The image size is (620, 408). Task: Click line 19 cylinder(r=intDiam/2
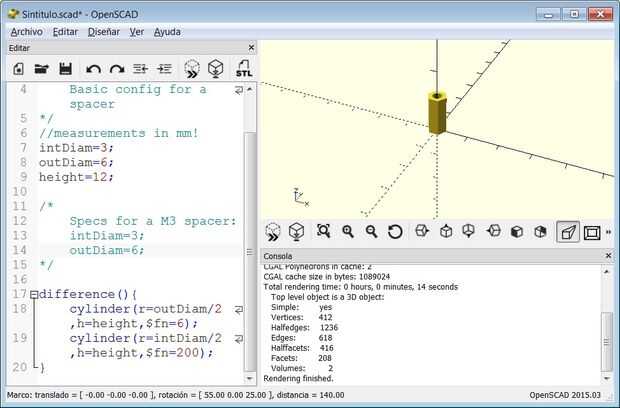146,338
